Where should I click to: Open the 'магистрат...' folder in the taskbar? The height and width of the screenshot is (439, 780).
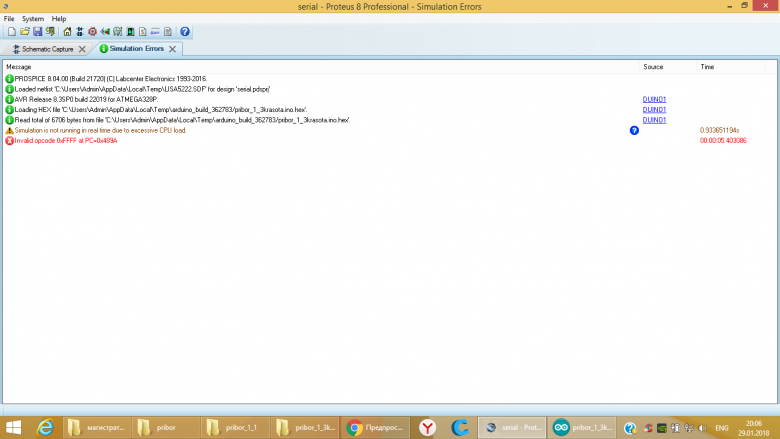97,428
